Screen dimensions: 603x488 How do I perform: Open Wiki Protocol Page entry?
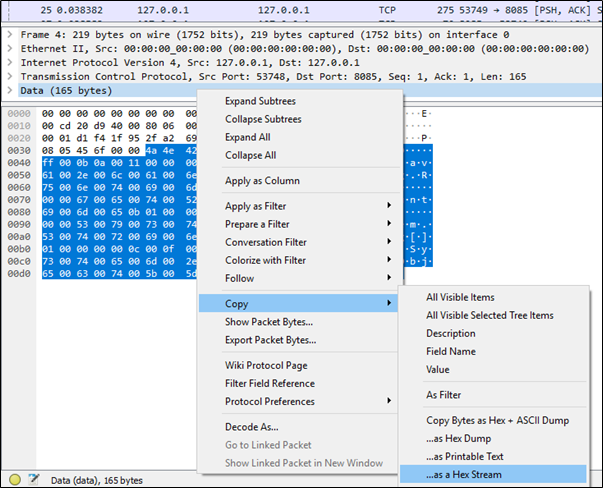pyautogui.click(x=266, y=365)
